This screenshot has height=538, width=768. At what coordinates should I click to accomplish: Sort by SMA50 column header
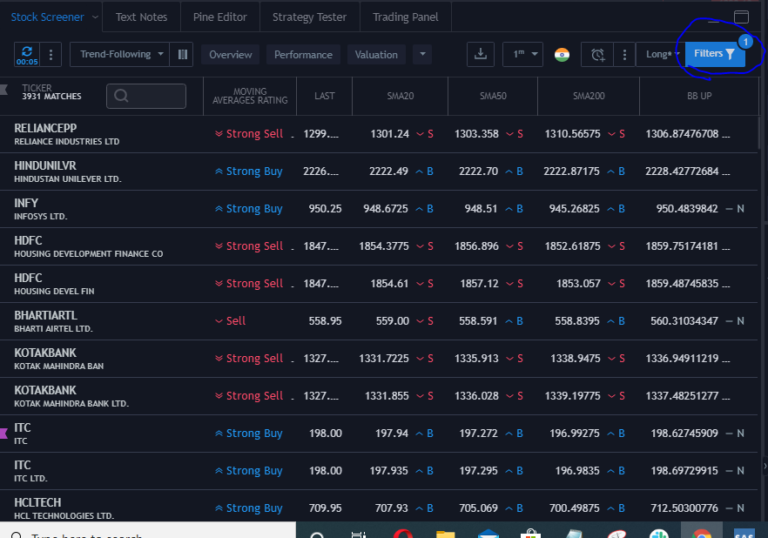click(493, 96)
